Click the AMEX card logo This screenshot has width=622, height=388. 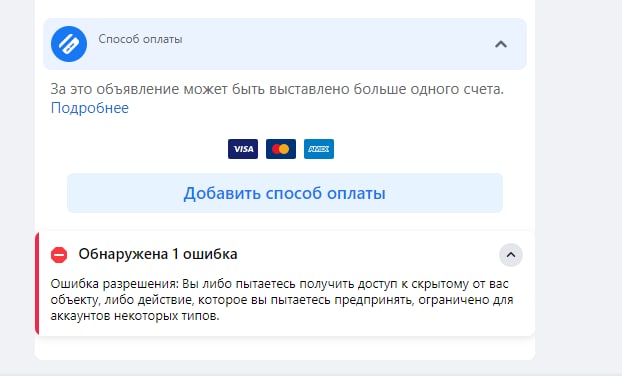319,149
